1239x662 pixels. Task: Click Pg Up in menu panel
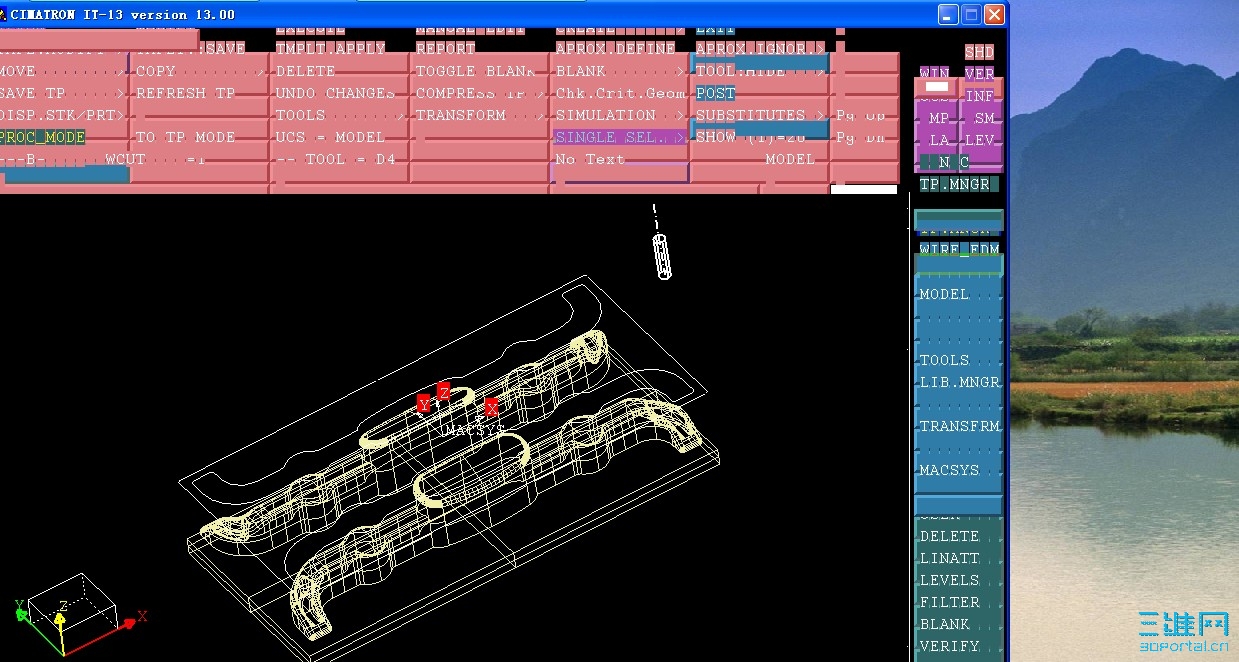(861, 116)
